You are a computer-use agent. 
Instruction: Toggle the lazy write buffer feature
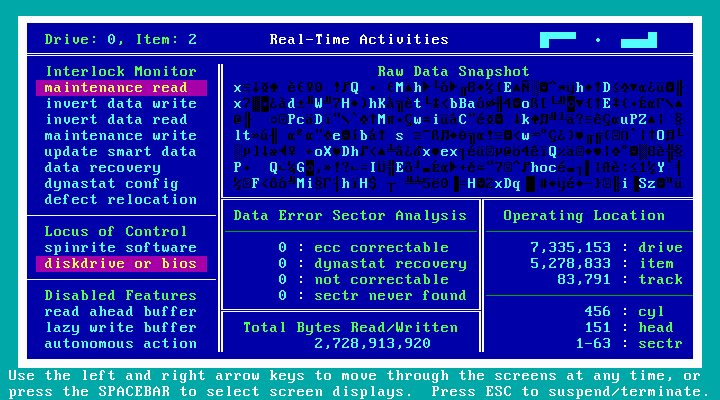click(x=121, y=327)
